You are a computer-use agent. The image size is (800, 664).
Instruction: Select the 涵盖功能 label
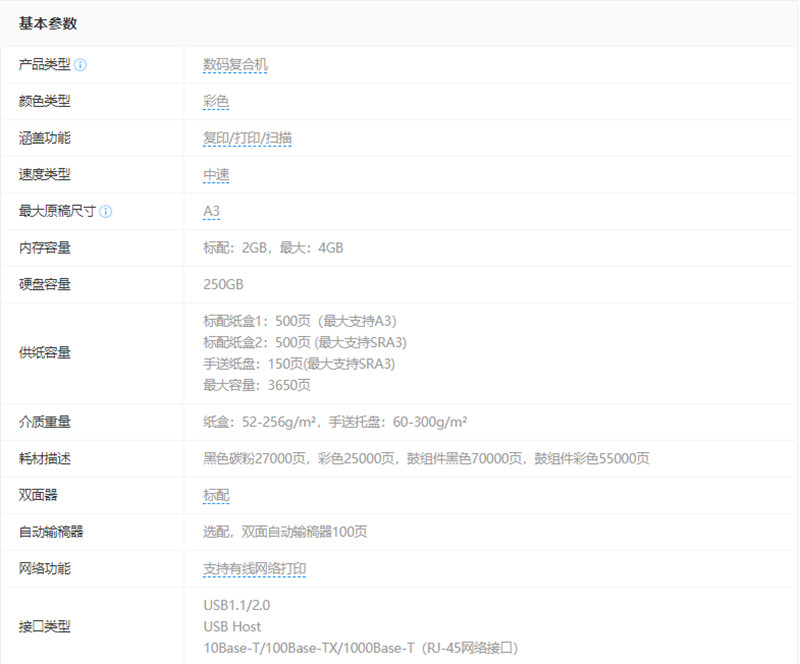44,138
